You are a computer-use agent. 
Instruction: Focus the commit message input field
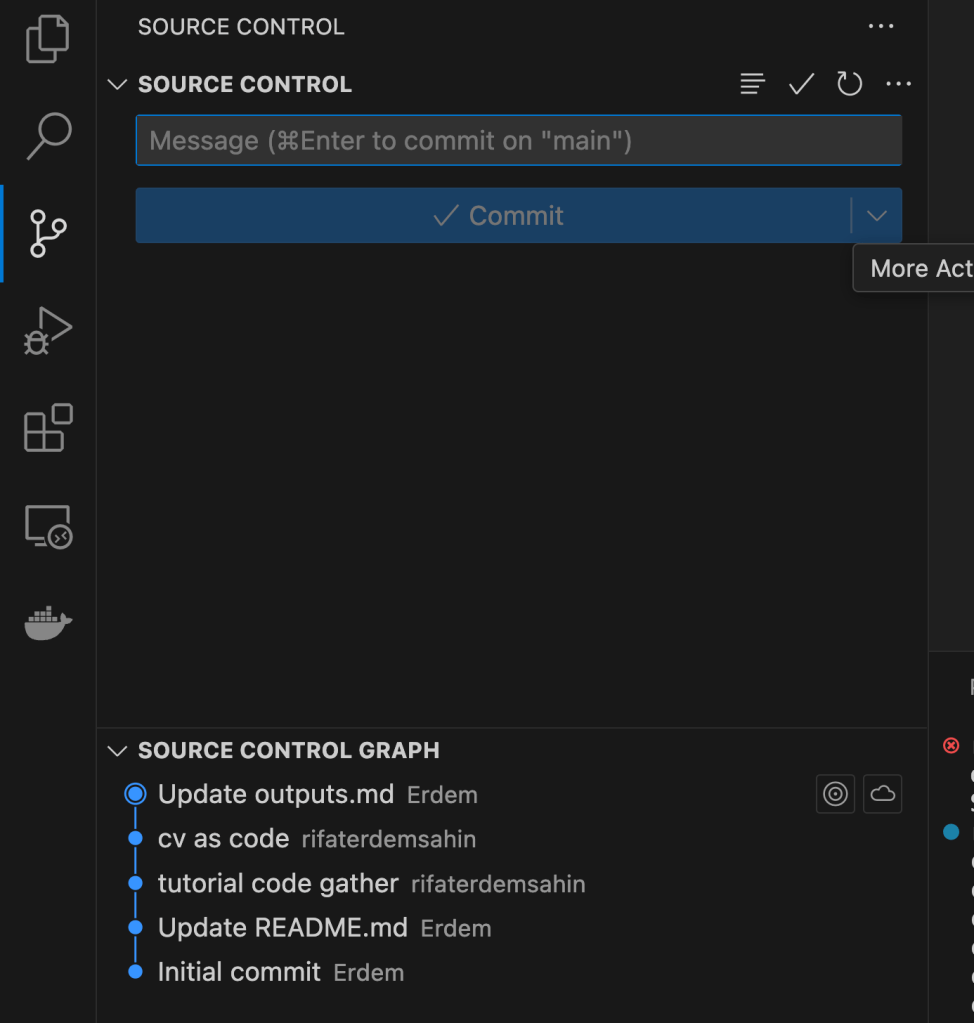(519, 140)
